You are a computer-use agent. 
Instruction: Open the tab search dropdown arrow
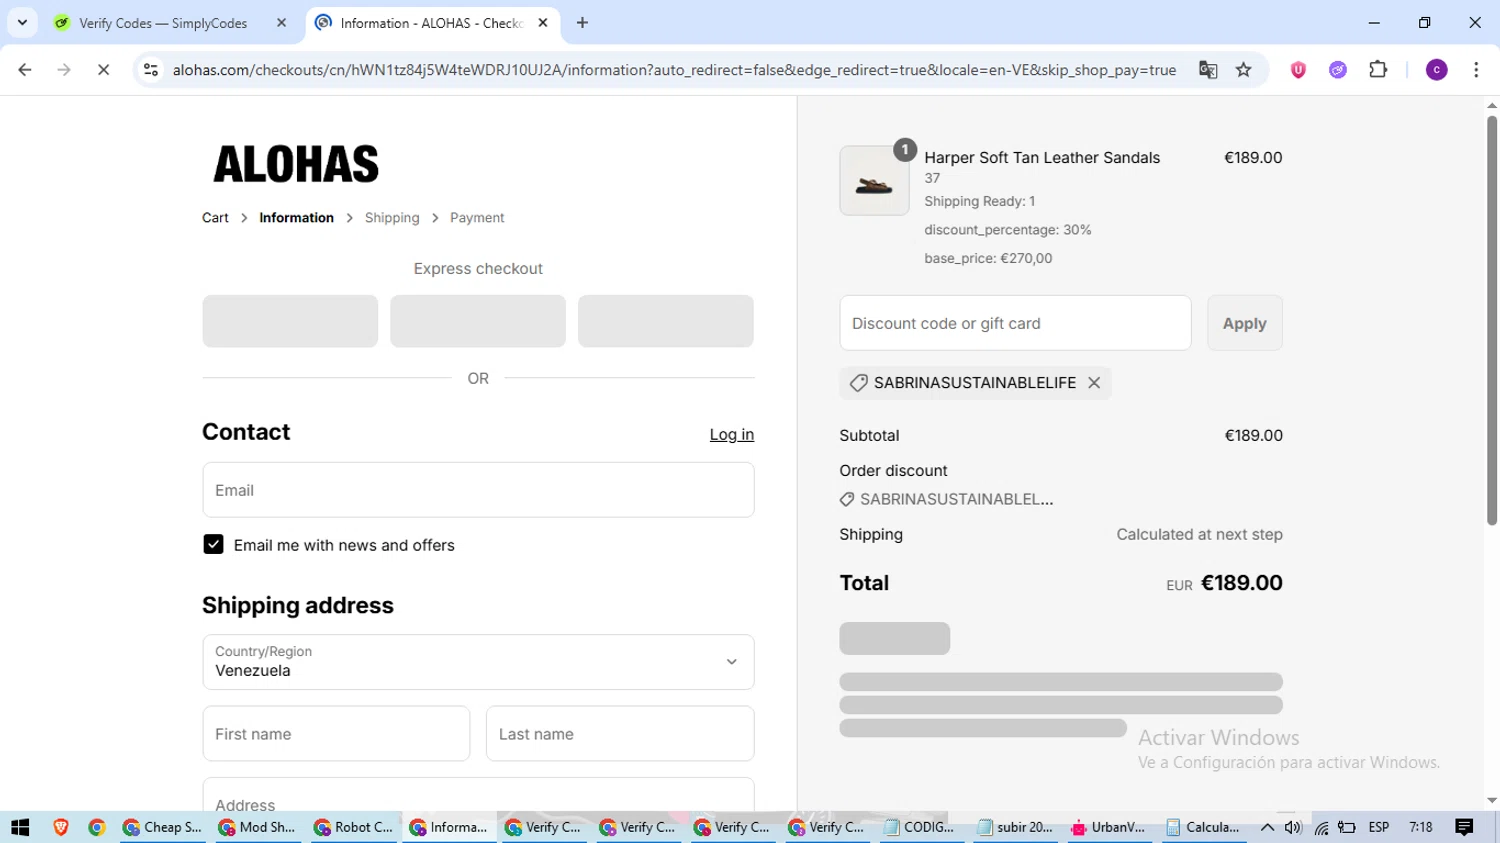[x=22, y=23]
